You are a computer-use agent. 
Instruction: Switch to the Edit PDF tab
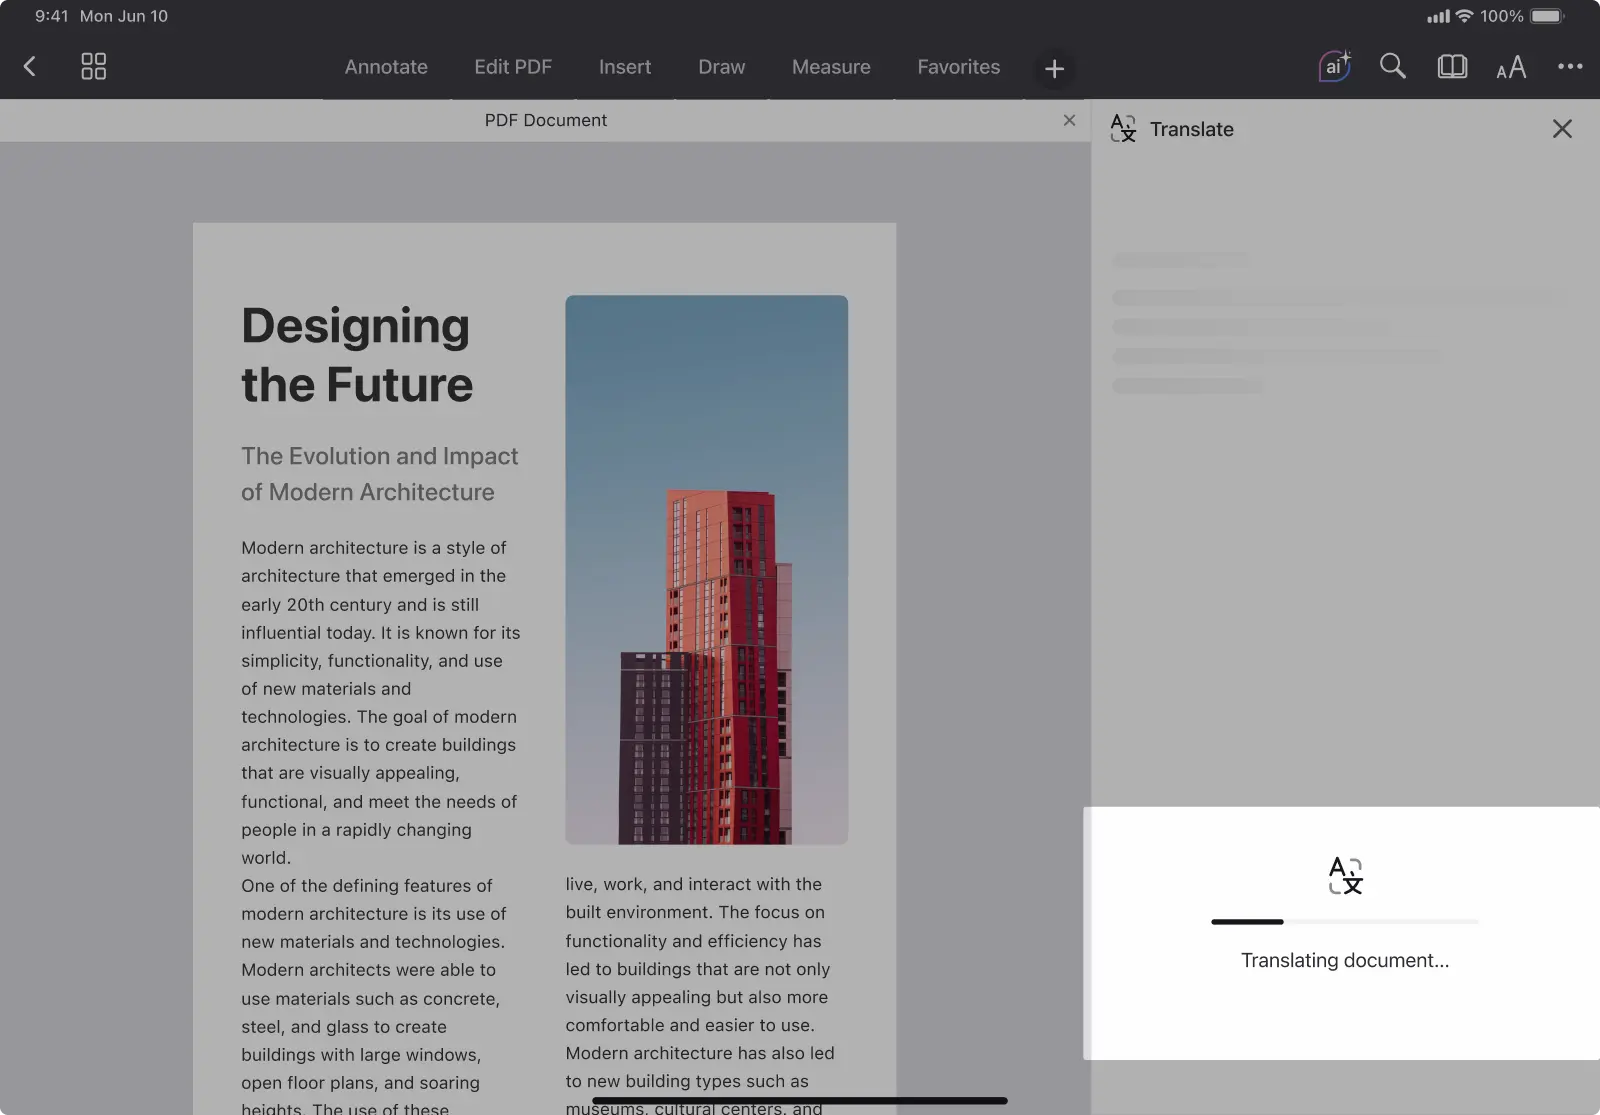[x=513, y=67]
